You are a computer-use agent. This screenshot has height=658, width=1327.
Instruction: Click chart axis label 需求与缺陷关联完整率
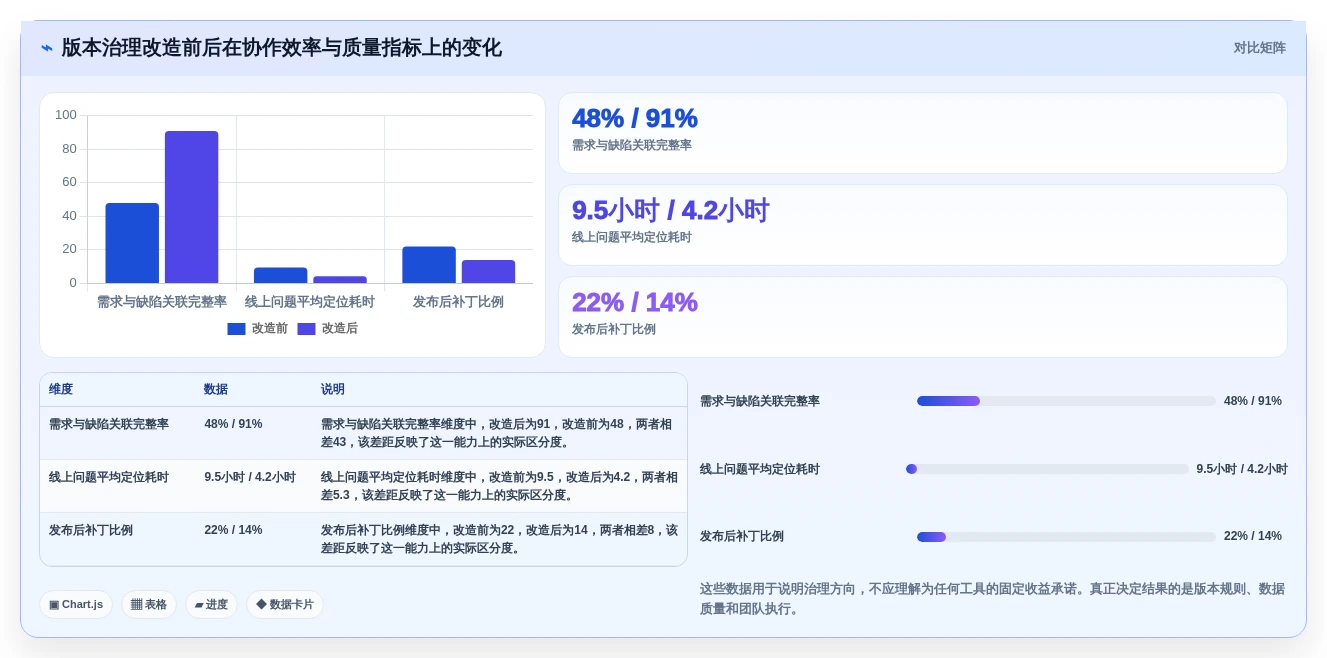[x=162, y=301]
